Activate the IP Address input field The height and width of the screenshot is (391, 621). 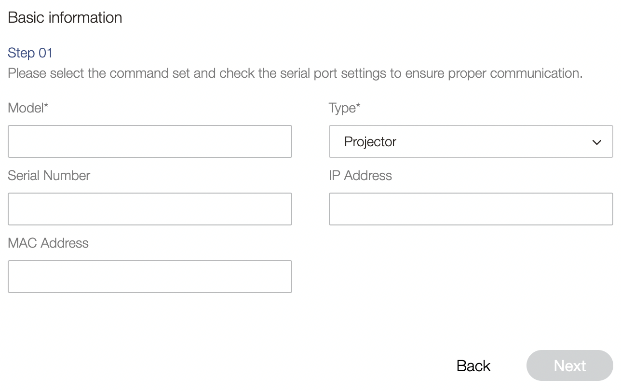click(471, 209)
